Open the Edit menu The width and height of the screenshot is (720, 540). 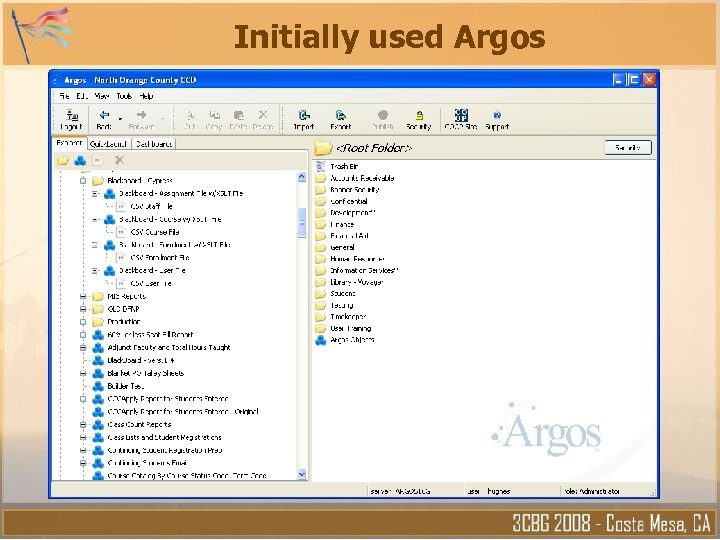pyautogui.click(x=82, y=96)
